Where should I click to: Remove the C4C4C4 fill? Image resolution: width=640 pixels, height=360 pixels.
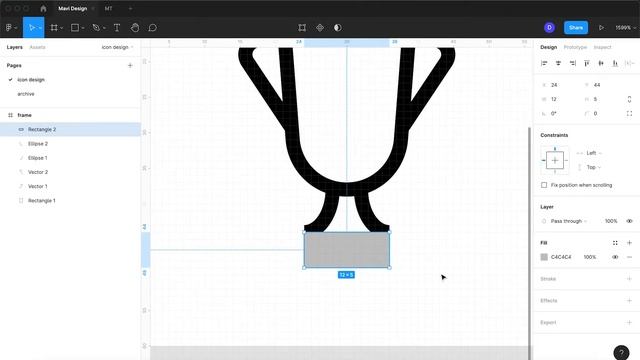[629, 257]
